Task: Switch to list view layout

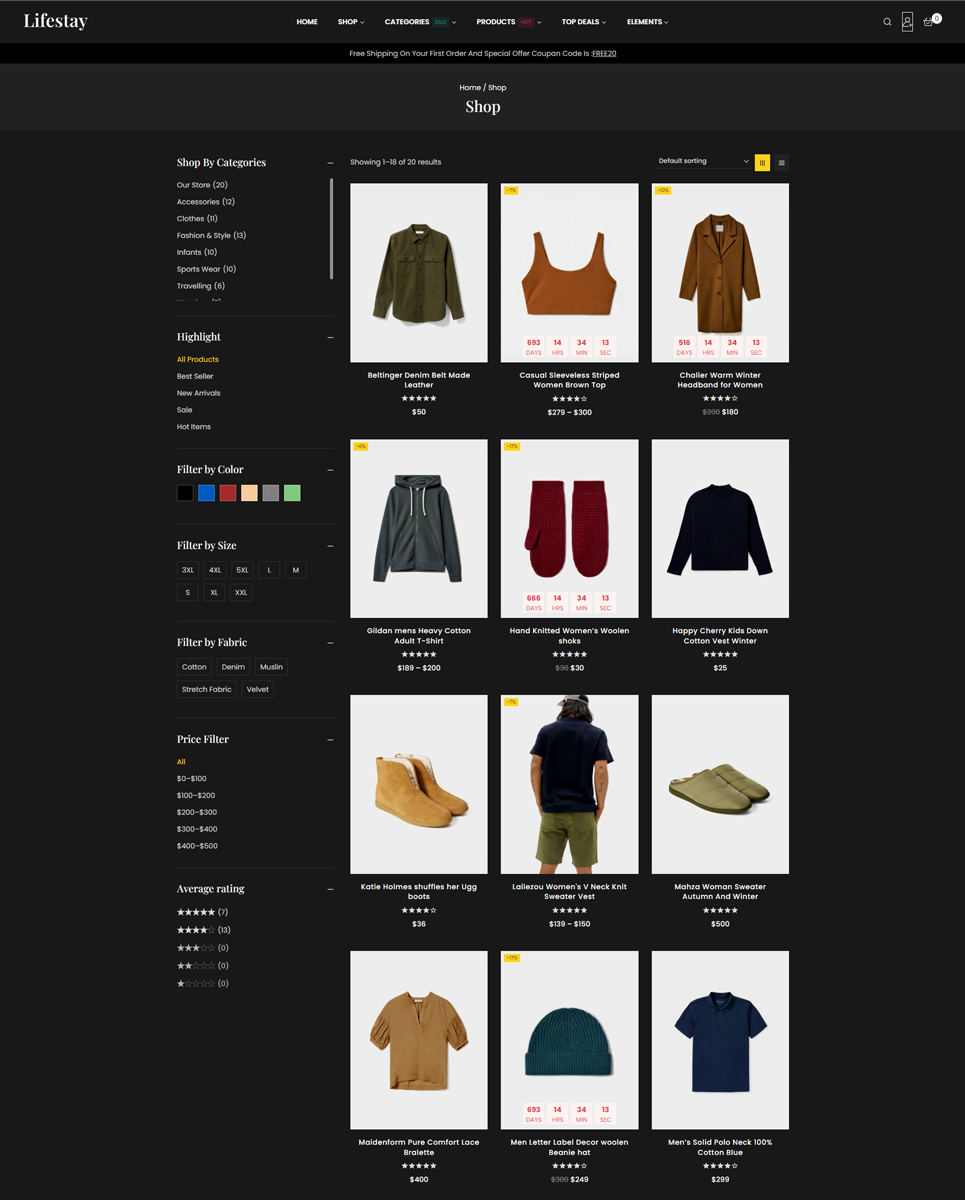Action: (x=782, y=163)
